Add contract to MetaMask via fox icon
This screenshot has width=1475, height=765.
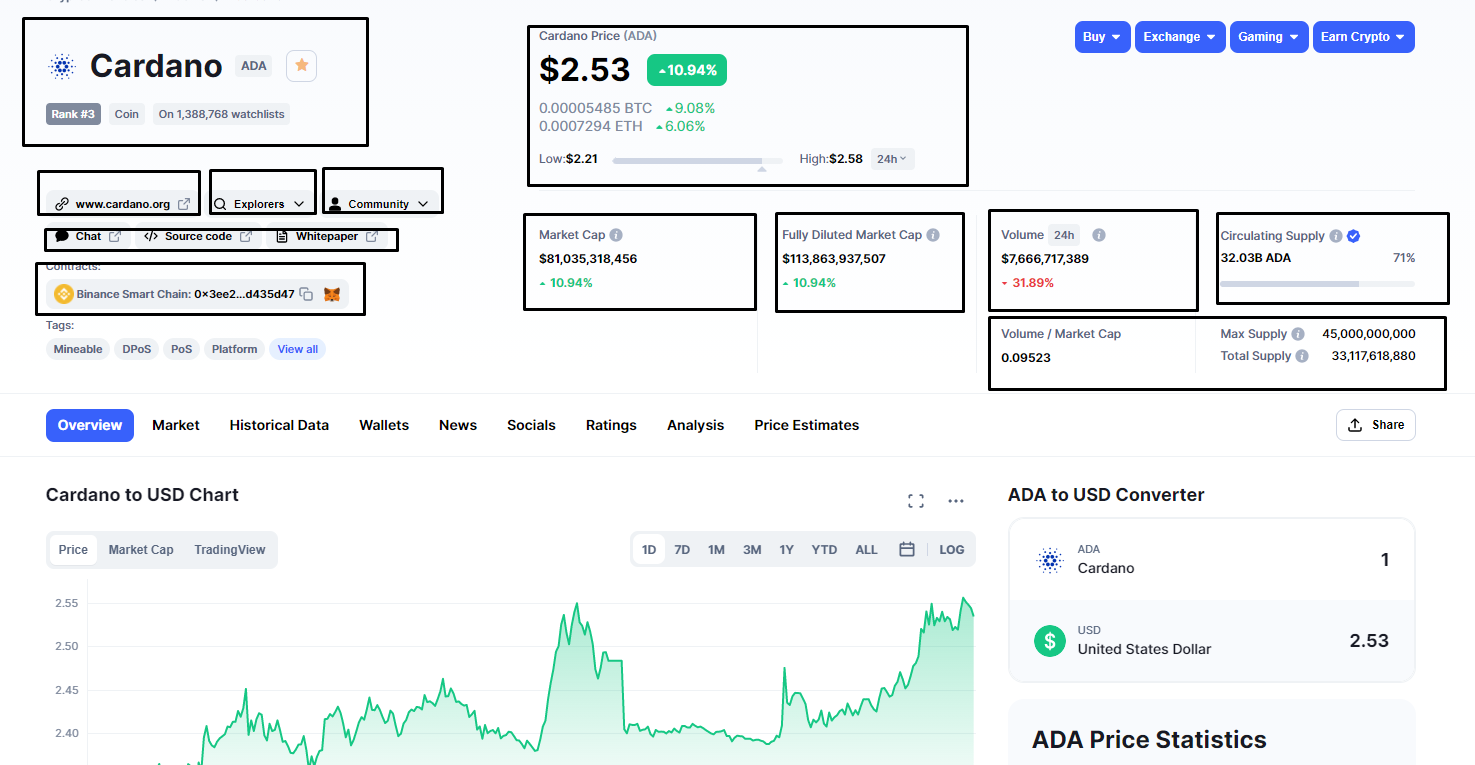click(332, 294)
